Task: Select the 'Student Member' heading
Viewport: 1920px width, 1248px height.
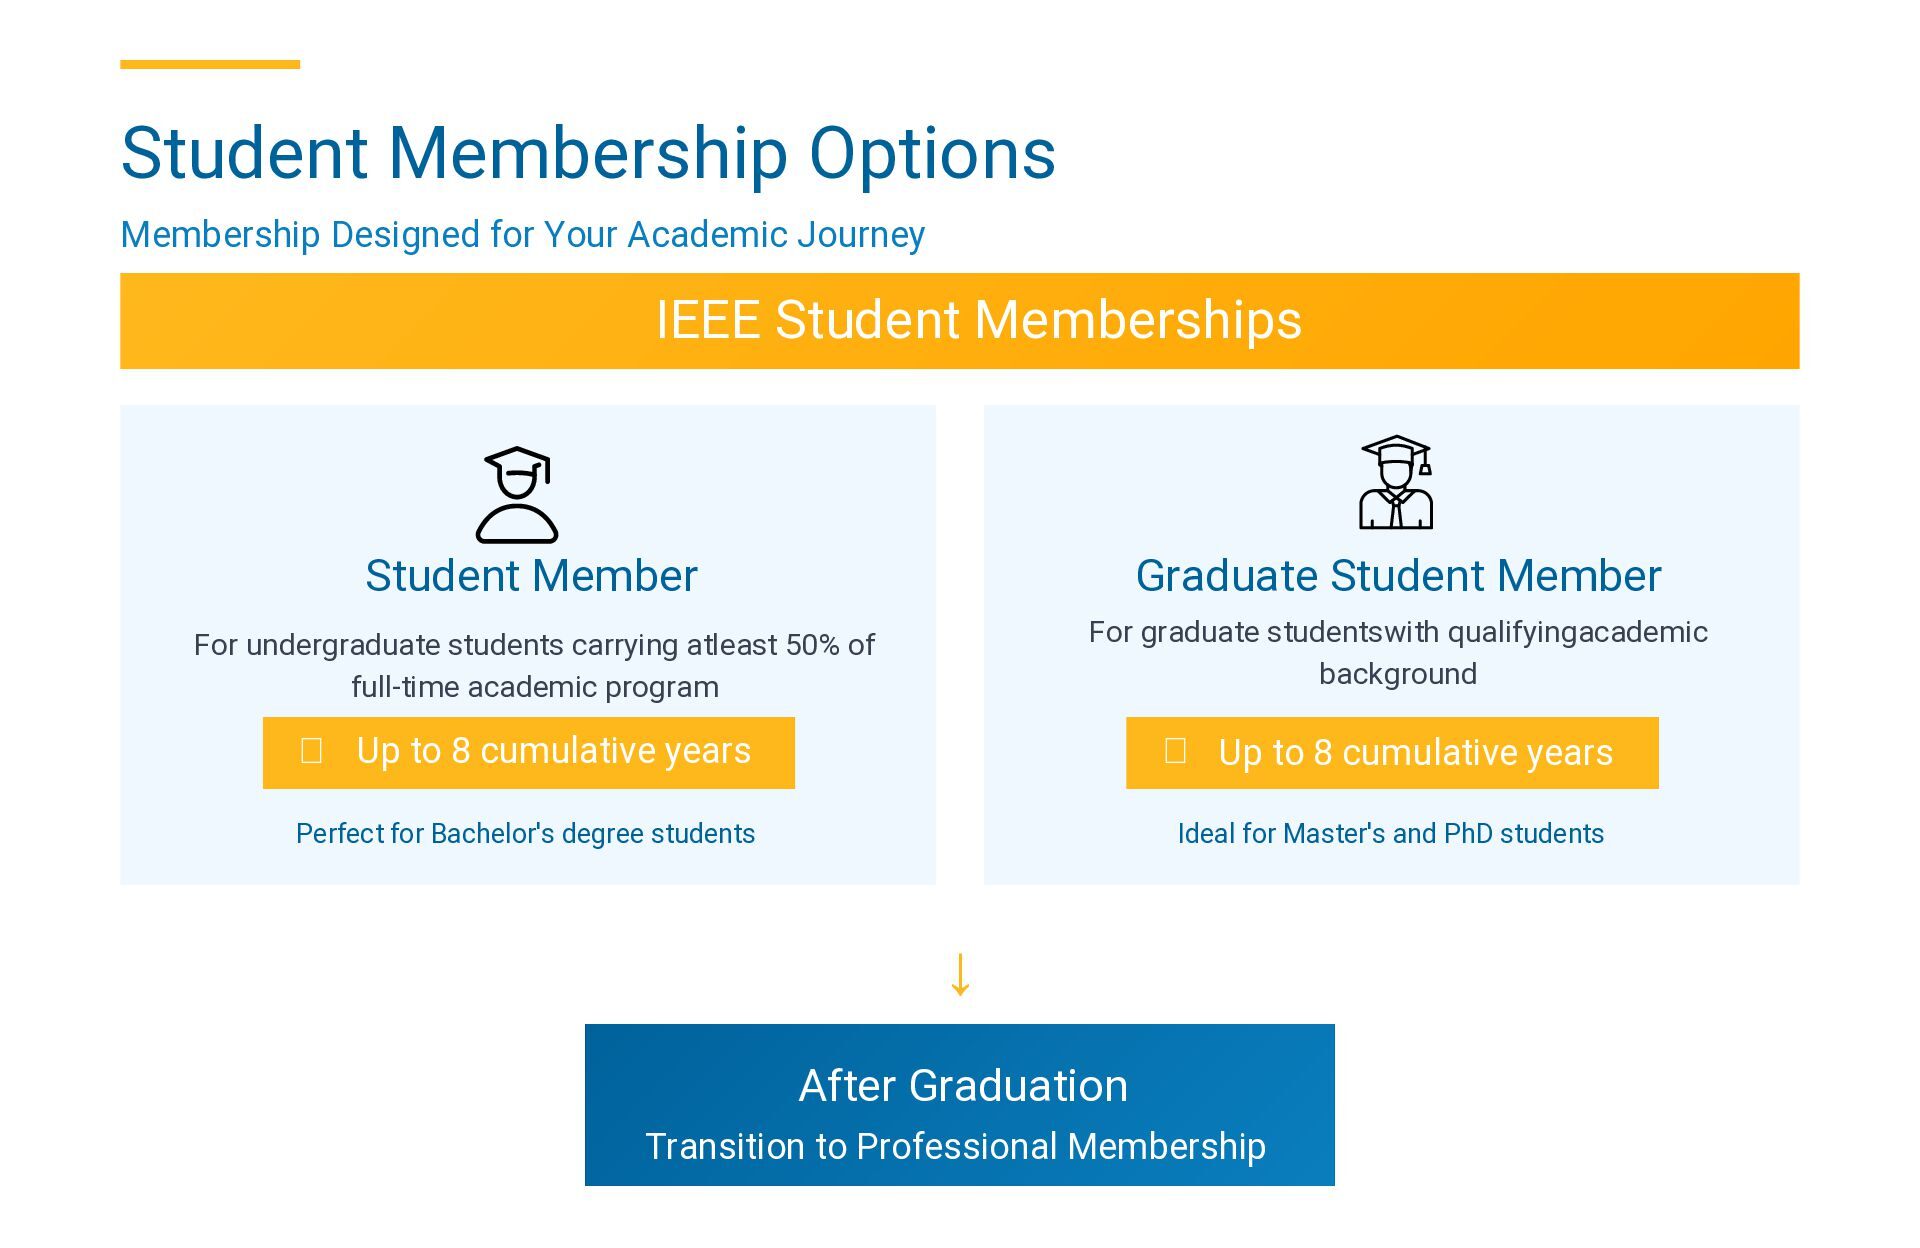Action: tap(531, 576)
